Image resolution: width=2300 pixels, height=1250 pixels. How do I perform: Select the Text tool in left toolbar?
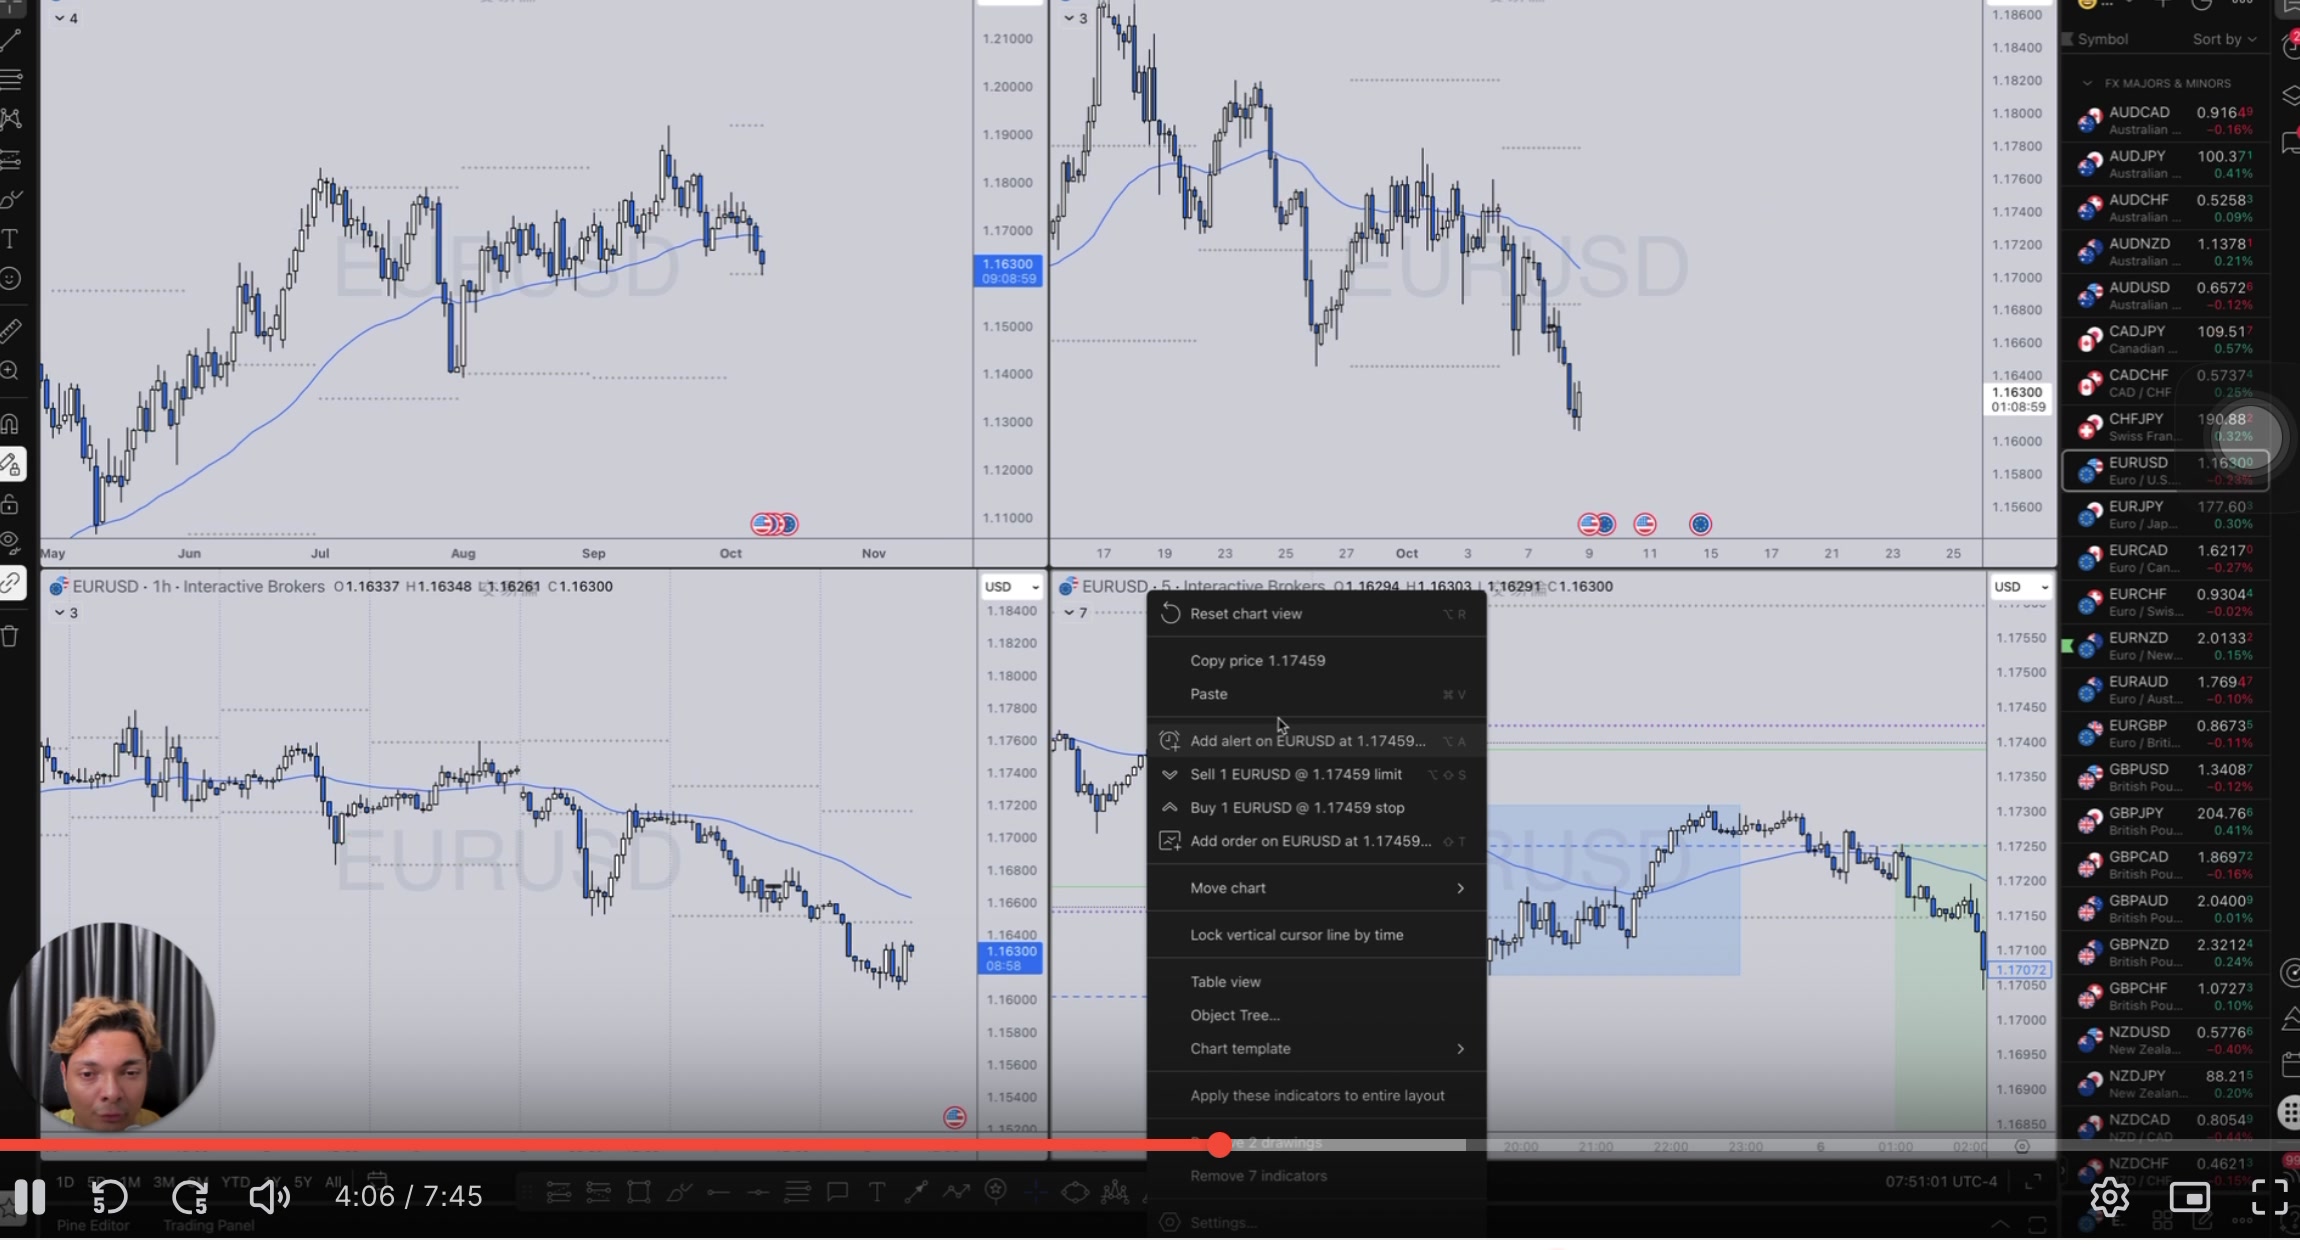[10, 239]
